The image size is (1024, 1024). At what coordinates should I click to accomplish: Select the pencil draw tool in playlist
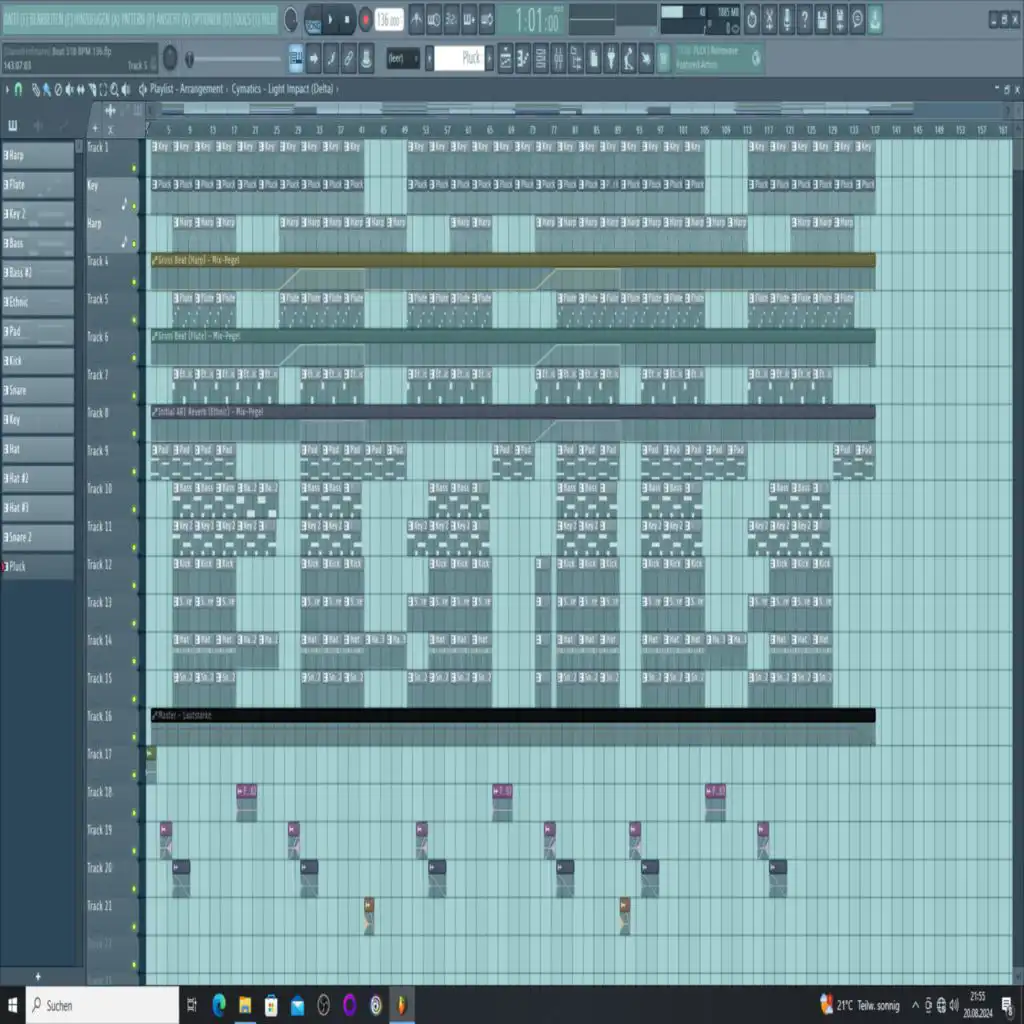(35, 89)
